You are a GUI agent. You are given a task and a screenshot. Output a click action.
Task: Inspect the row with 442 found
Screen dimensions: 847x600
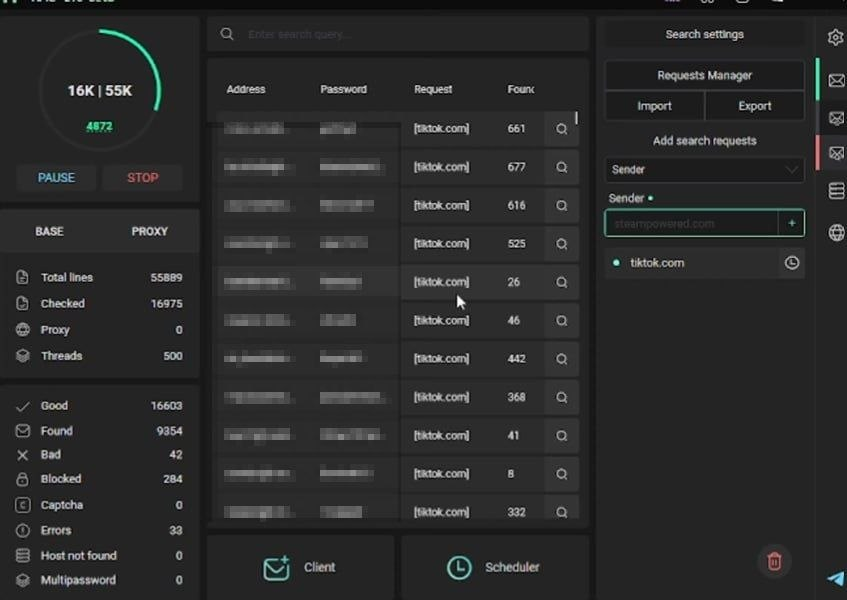click(561, 359)
